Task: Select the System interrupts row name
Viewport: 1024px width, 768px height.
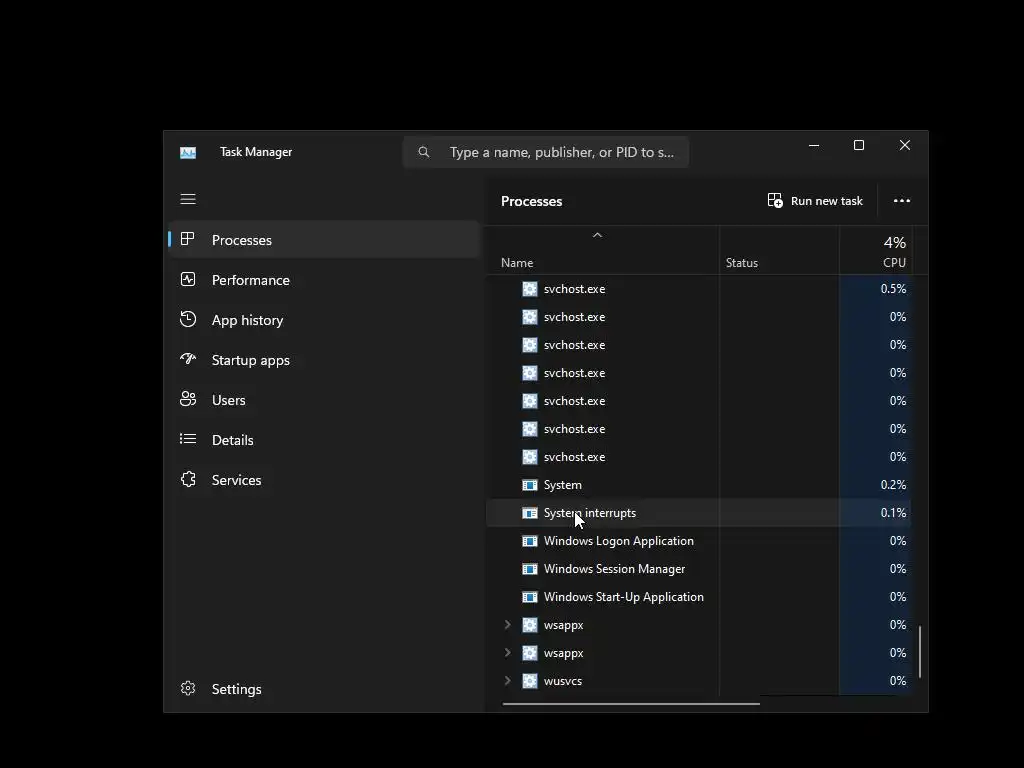Action: pos(590,513)
